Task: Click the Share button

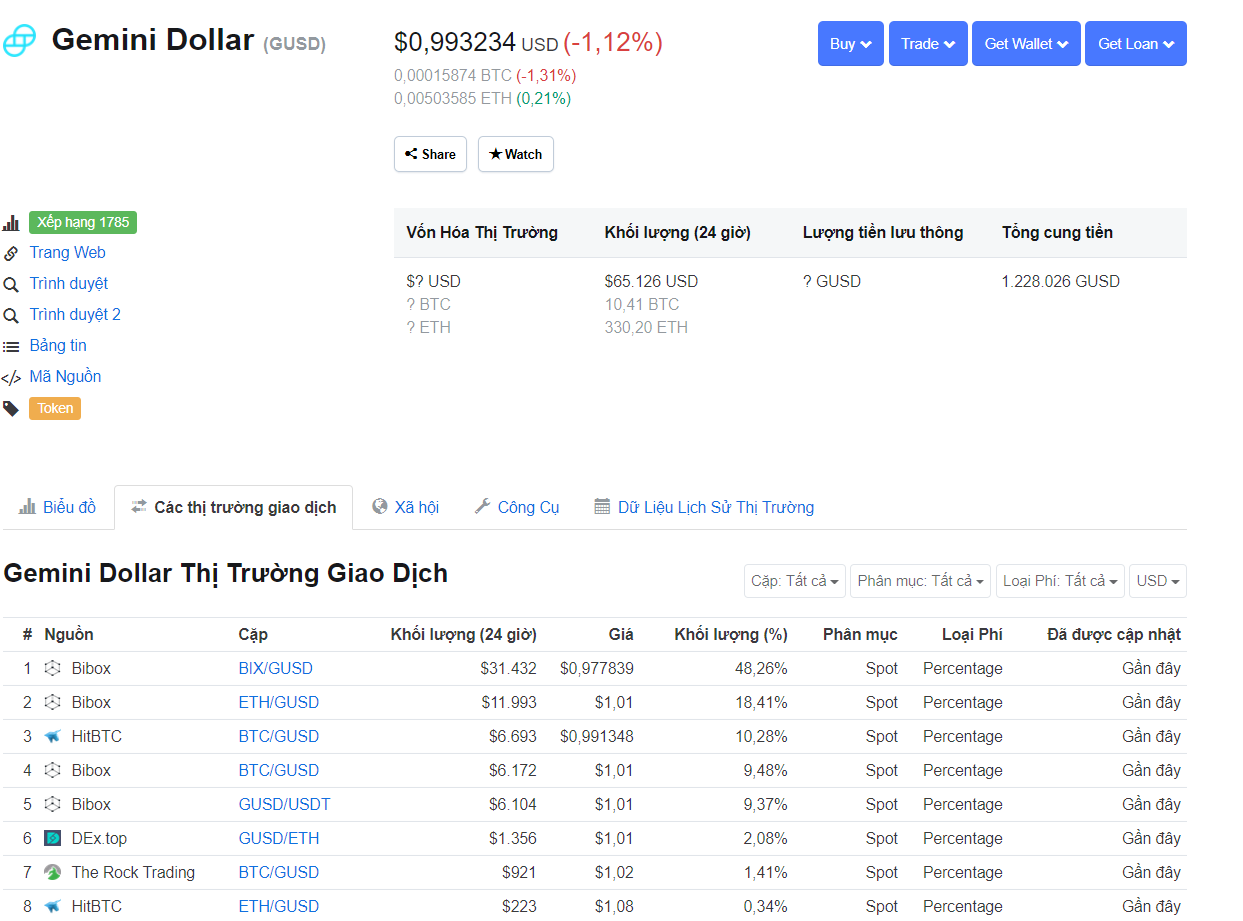Action: pyautogui.click(x=430, y=154)
